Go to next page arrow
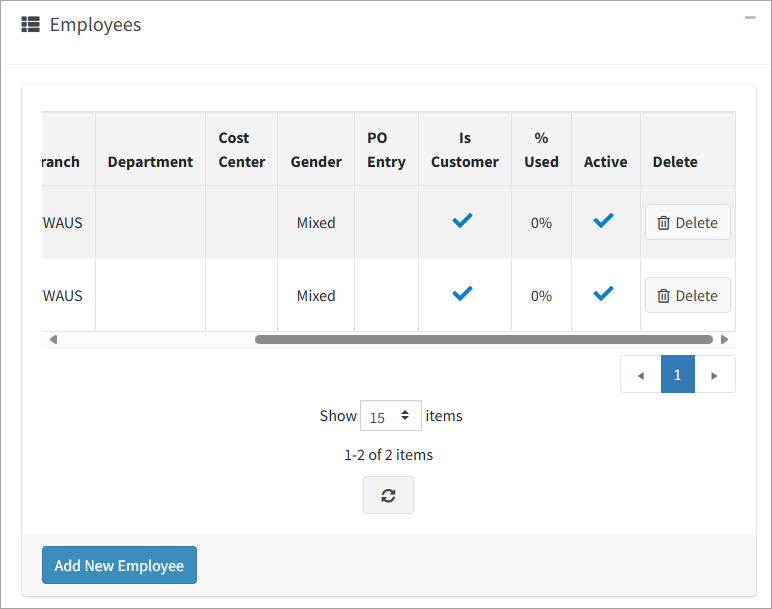The width and height of the screenshot is (772, 609). coord(714,375)
